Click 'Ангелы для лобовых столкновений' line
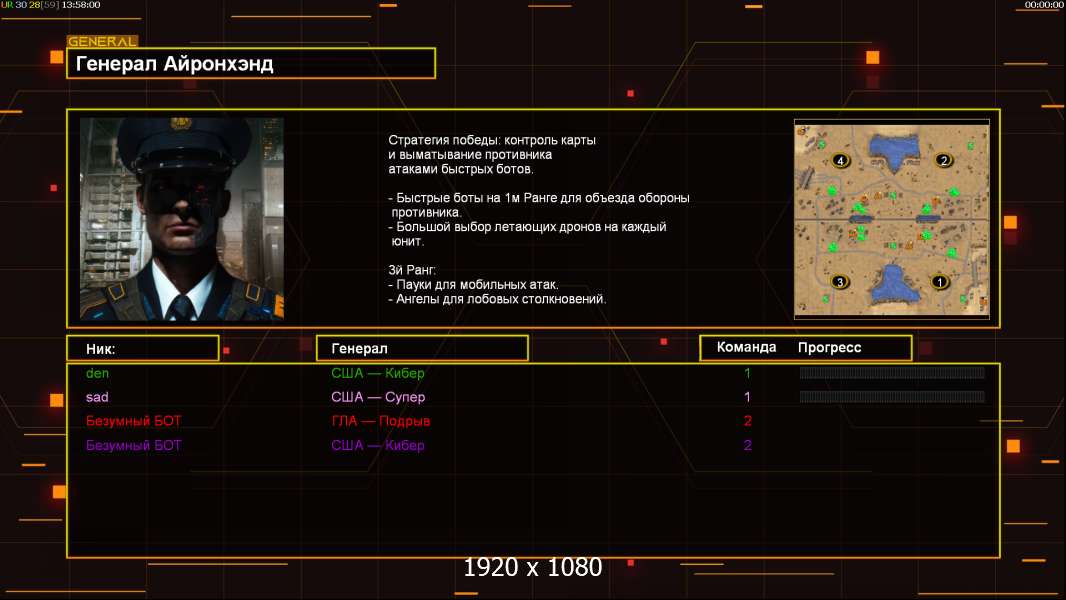The width and height of the screenshot is (1066, 600). (x=497, y=299)
